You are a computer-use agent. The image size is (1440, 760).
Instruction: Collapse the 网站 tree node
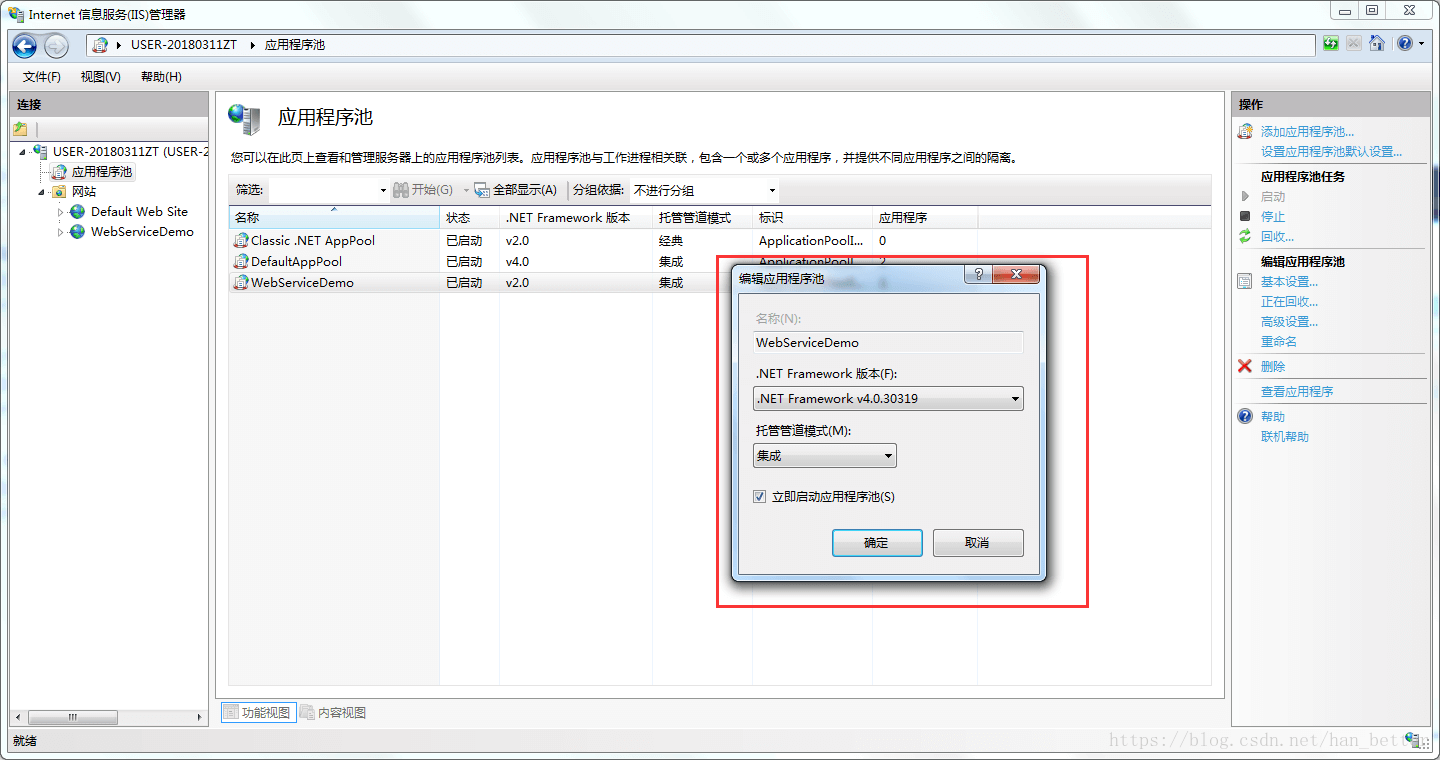(x=42, y=192)
